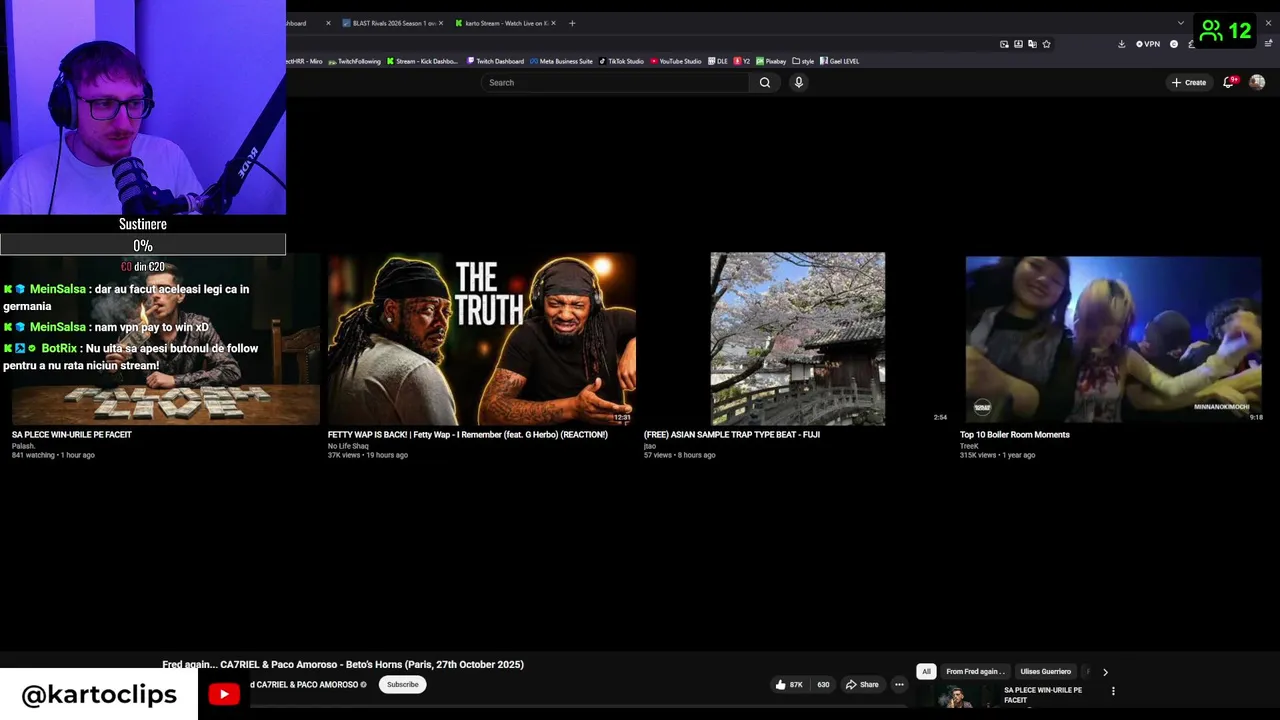This screenshot has width=1280, height=720.
Task: Select the All filter chip
Action: point(926,672)
